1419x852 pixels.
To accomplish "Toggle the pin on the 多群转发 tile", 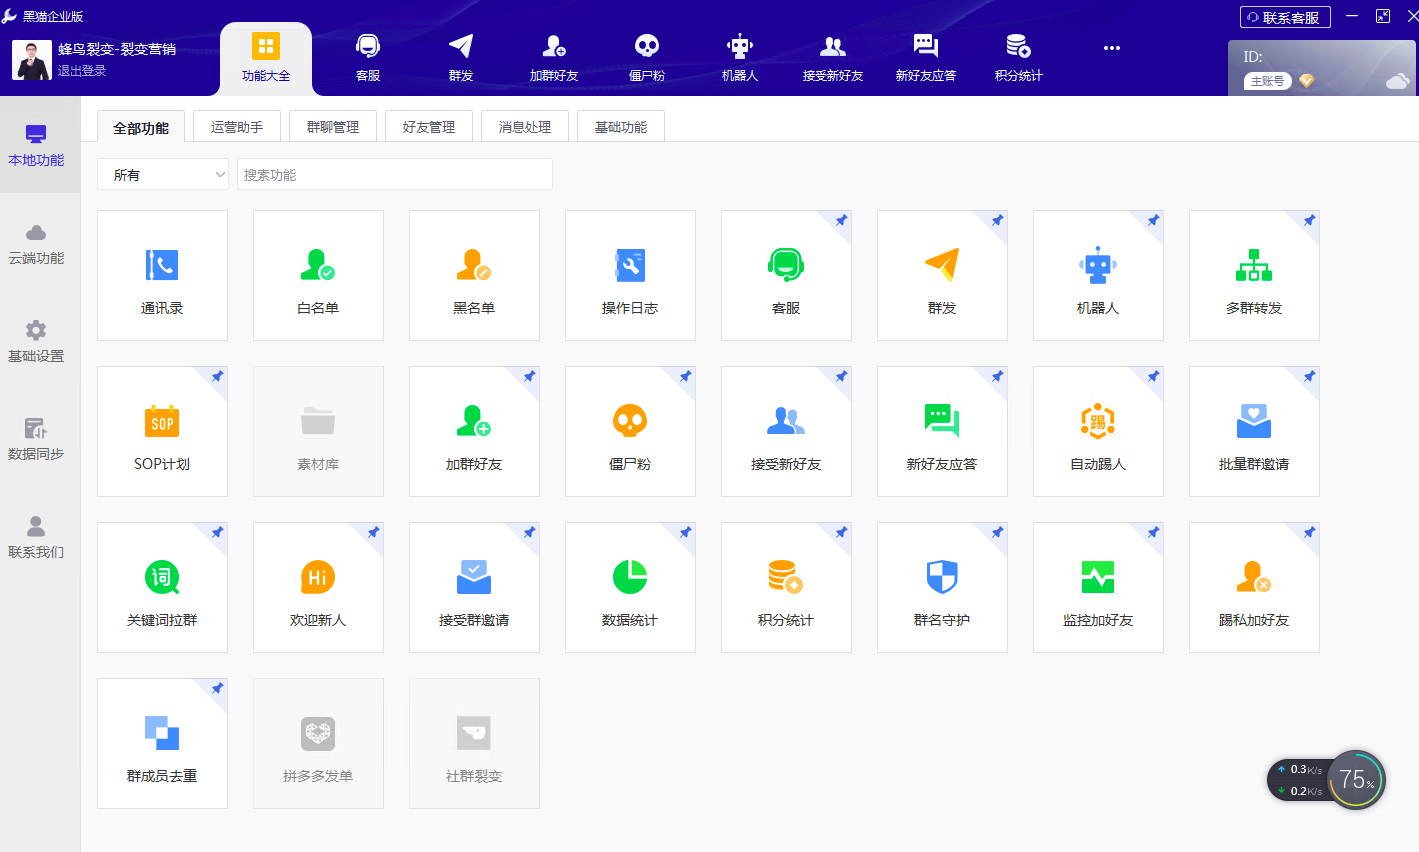I will [x=1309, y=220].
